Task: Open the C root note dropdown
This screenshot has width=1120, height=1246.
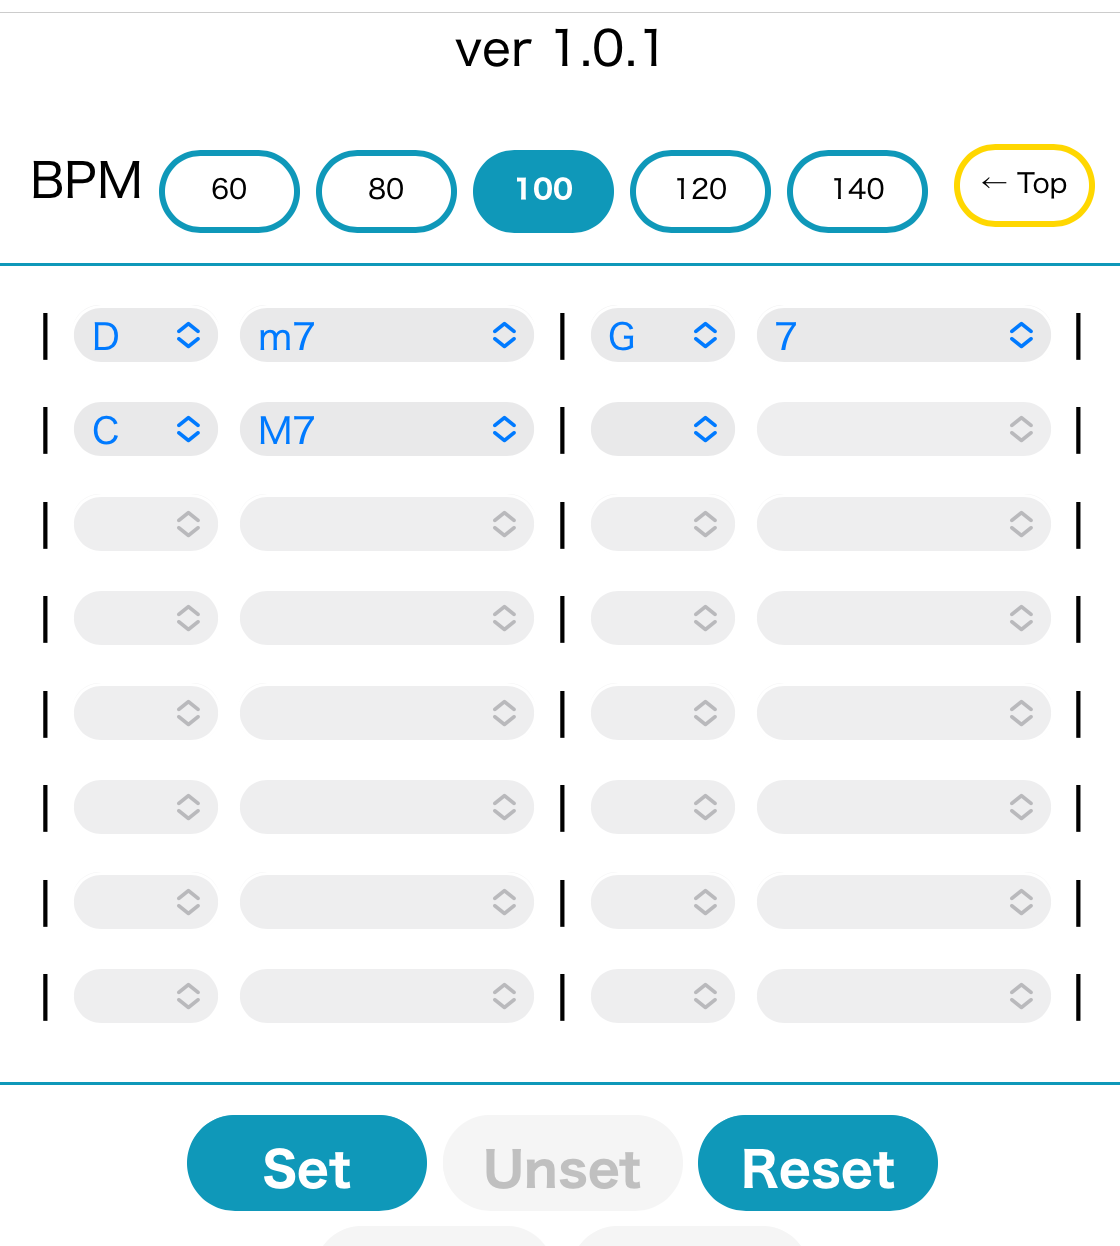Action: tap(146, 429)
